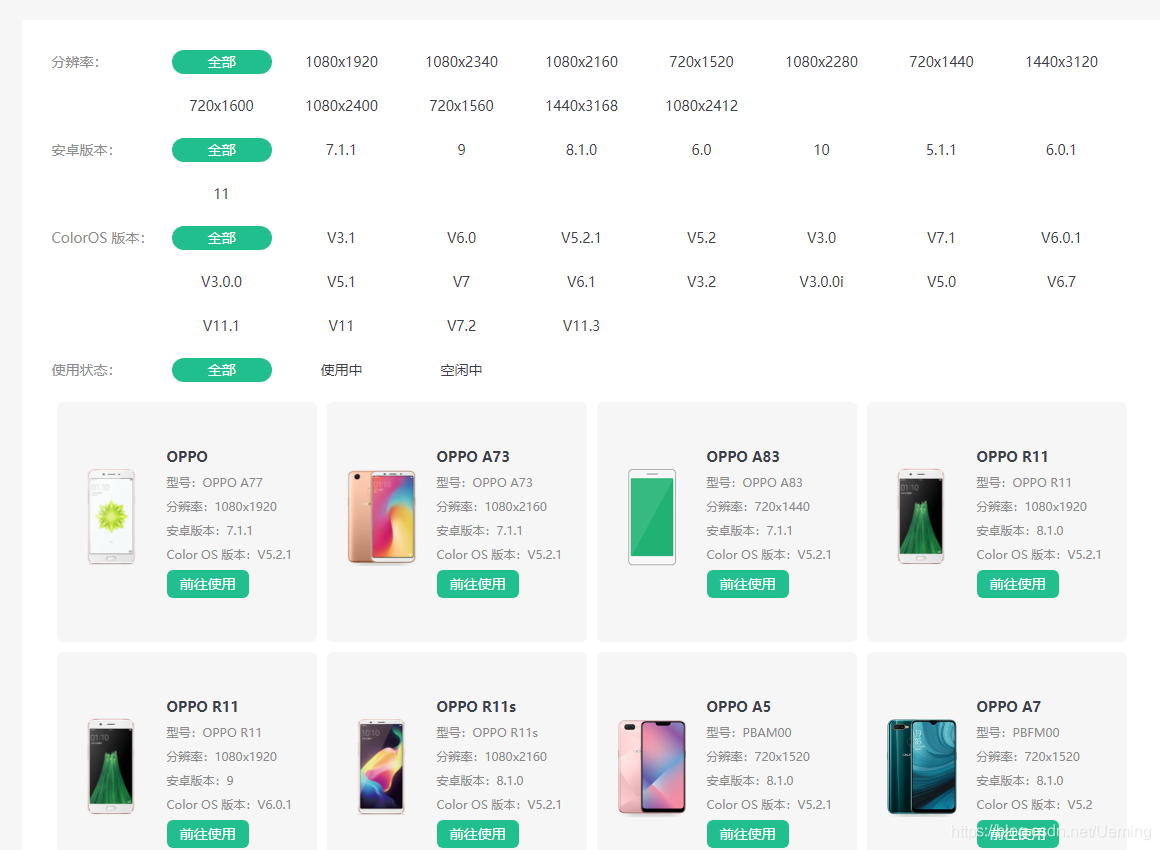Open the OPPO R11s phone image
The width and height of the screenshot is (1160, 850).
381,766
